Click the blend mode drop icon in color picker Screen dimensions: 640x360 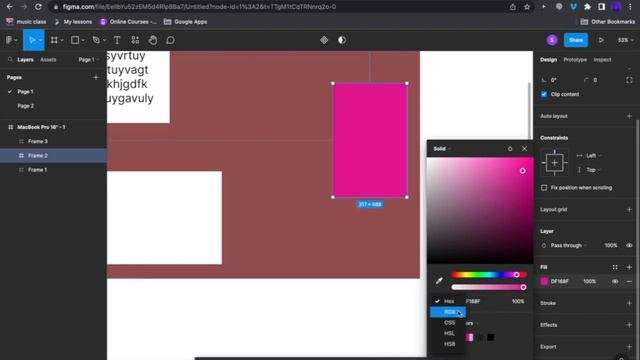click(510, 149)
